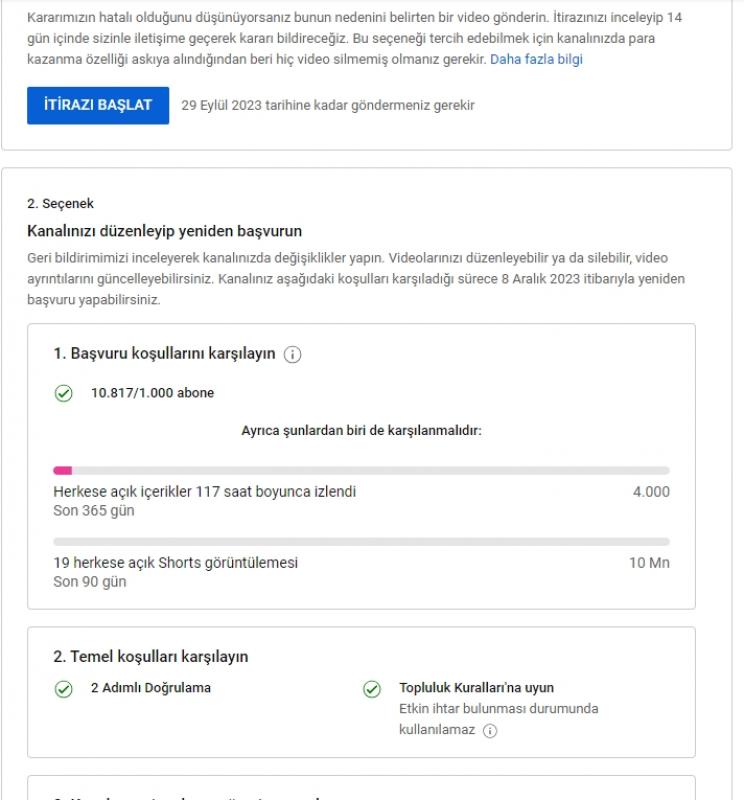Click green checkmark next to abone count
Viewport: 744px width, 800px height.
64,393
